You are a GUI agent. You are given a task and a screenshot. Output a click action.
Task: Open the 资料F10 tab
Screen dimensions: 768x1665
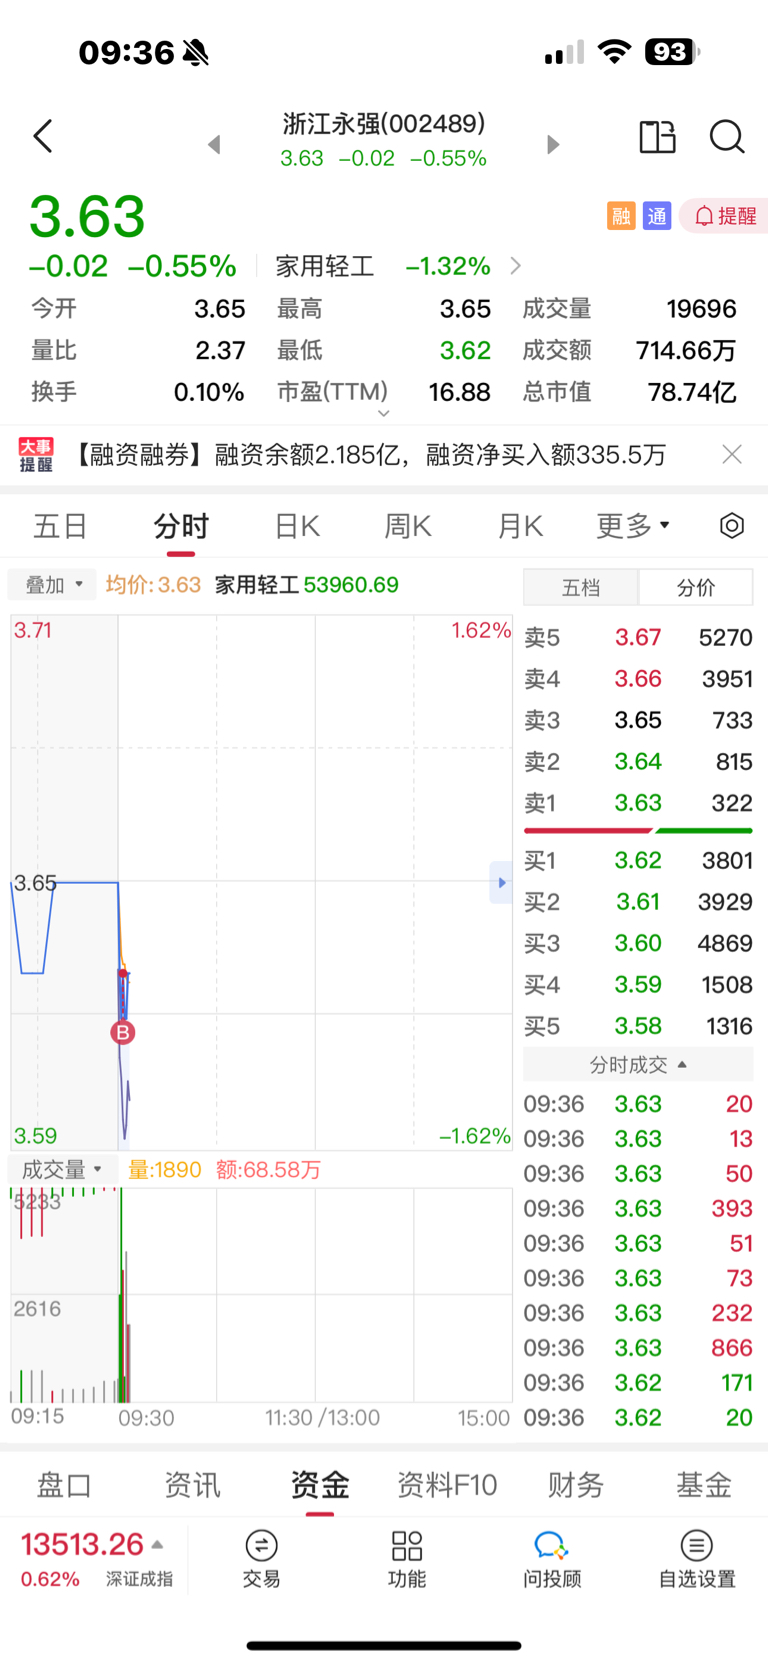click(447, 1485)
